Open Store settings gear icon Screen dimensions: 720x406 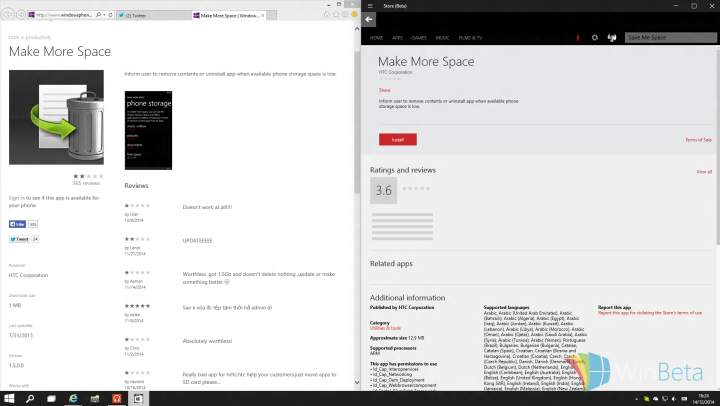click(595, 37)
